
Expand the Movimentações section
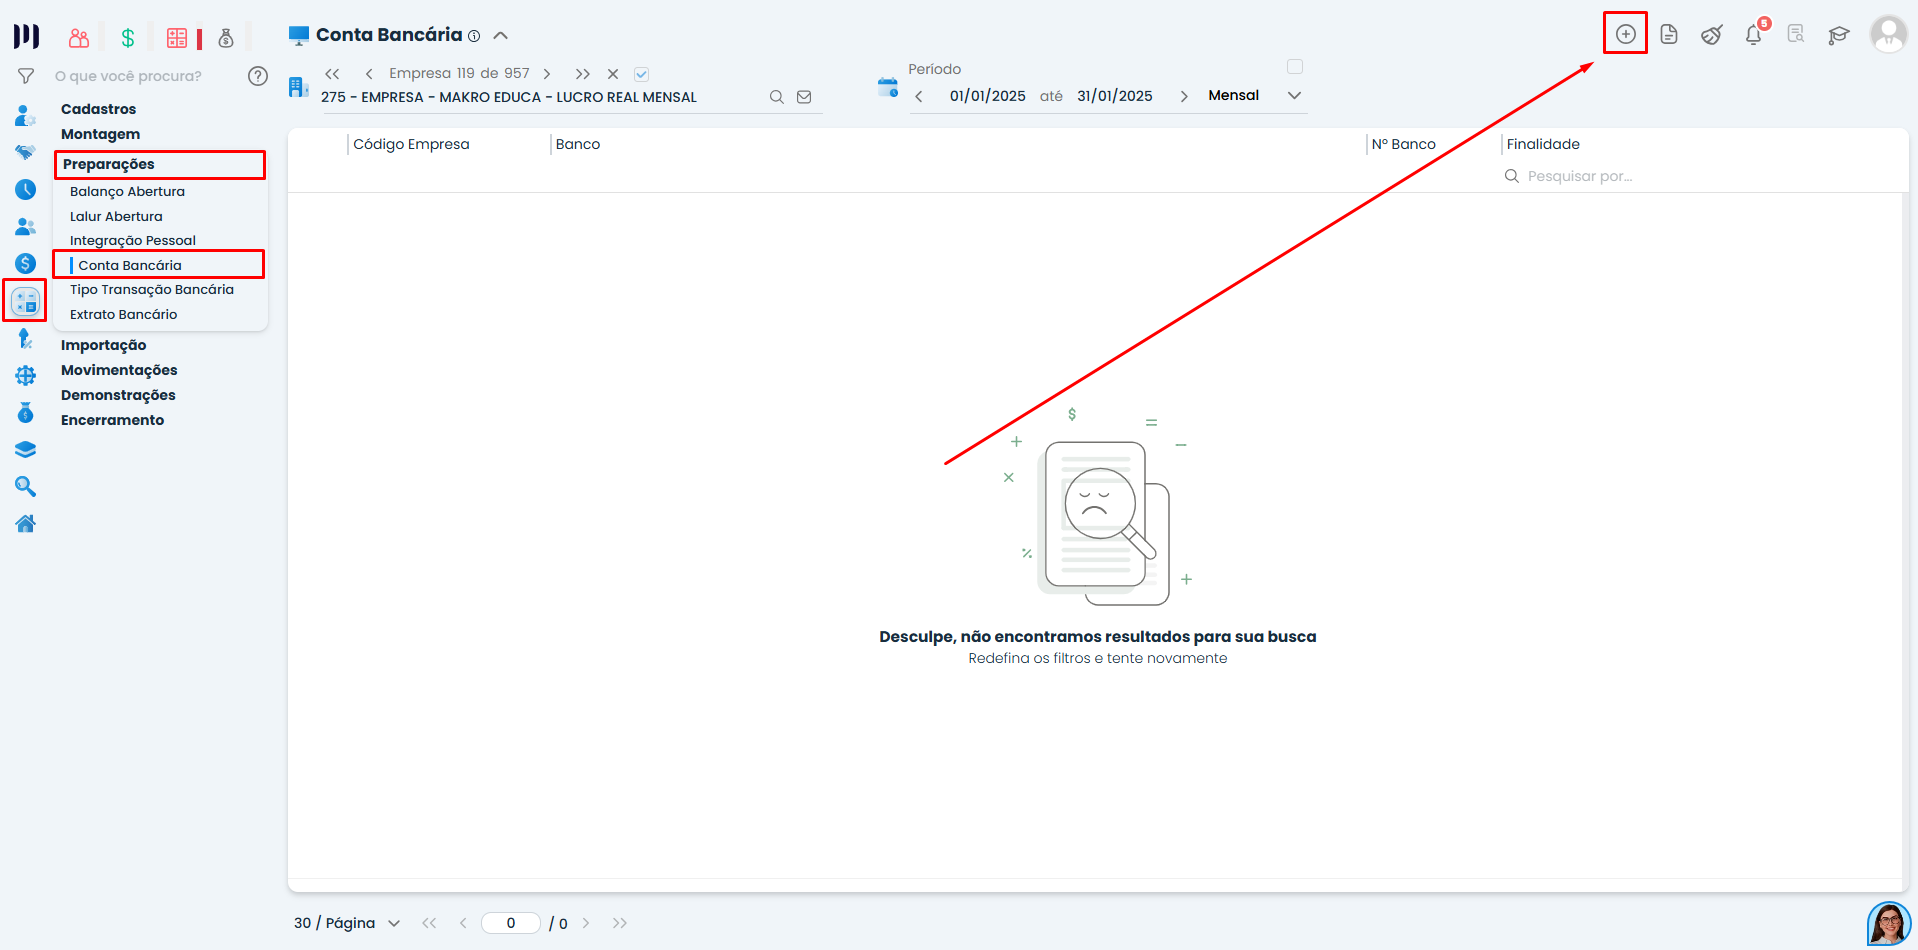tap(119, 370)
